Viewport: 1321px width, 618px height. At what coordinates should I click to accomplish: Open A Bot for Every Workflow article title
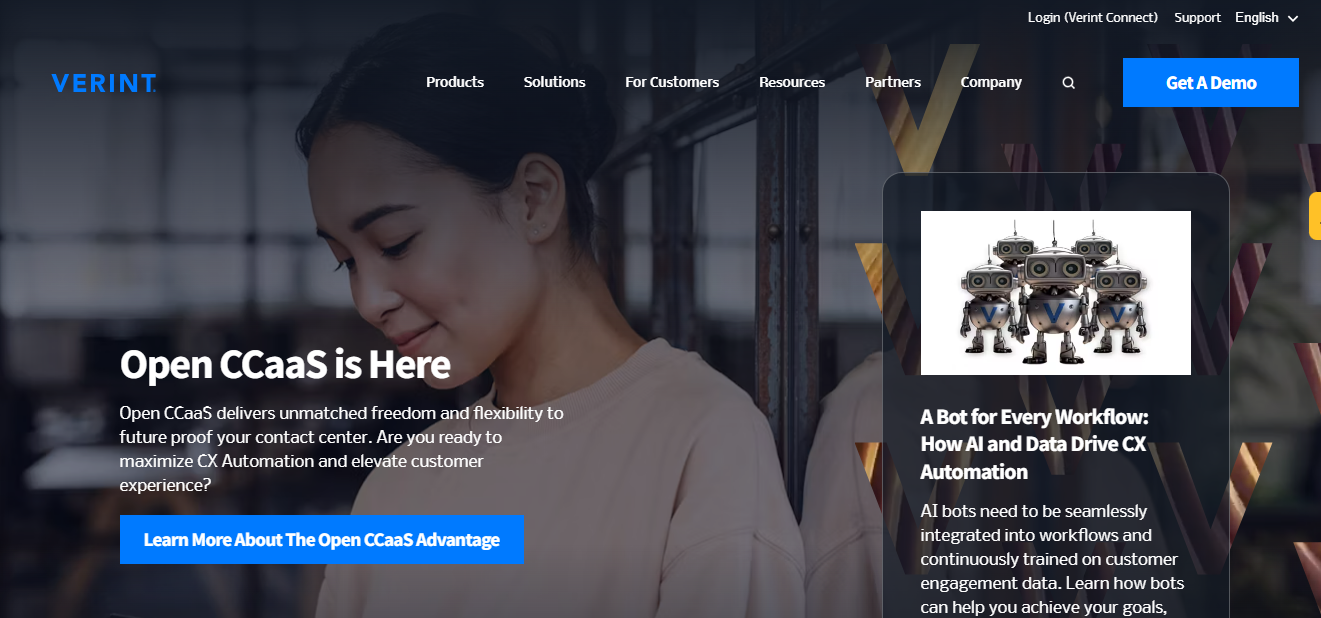(x=1034, y=444)
